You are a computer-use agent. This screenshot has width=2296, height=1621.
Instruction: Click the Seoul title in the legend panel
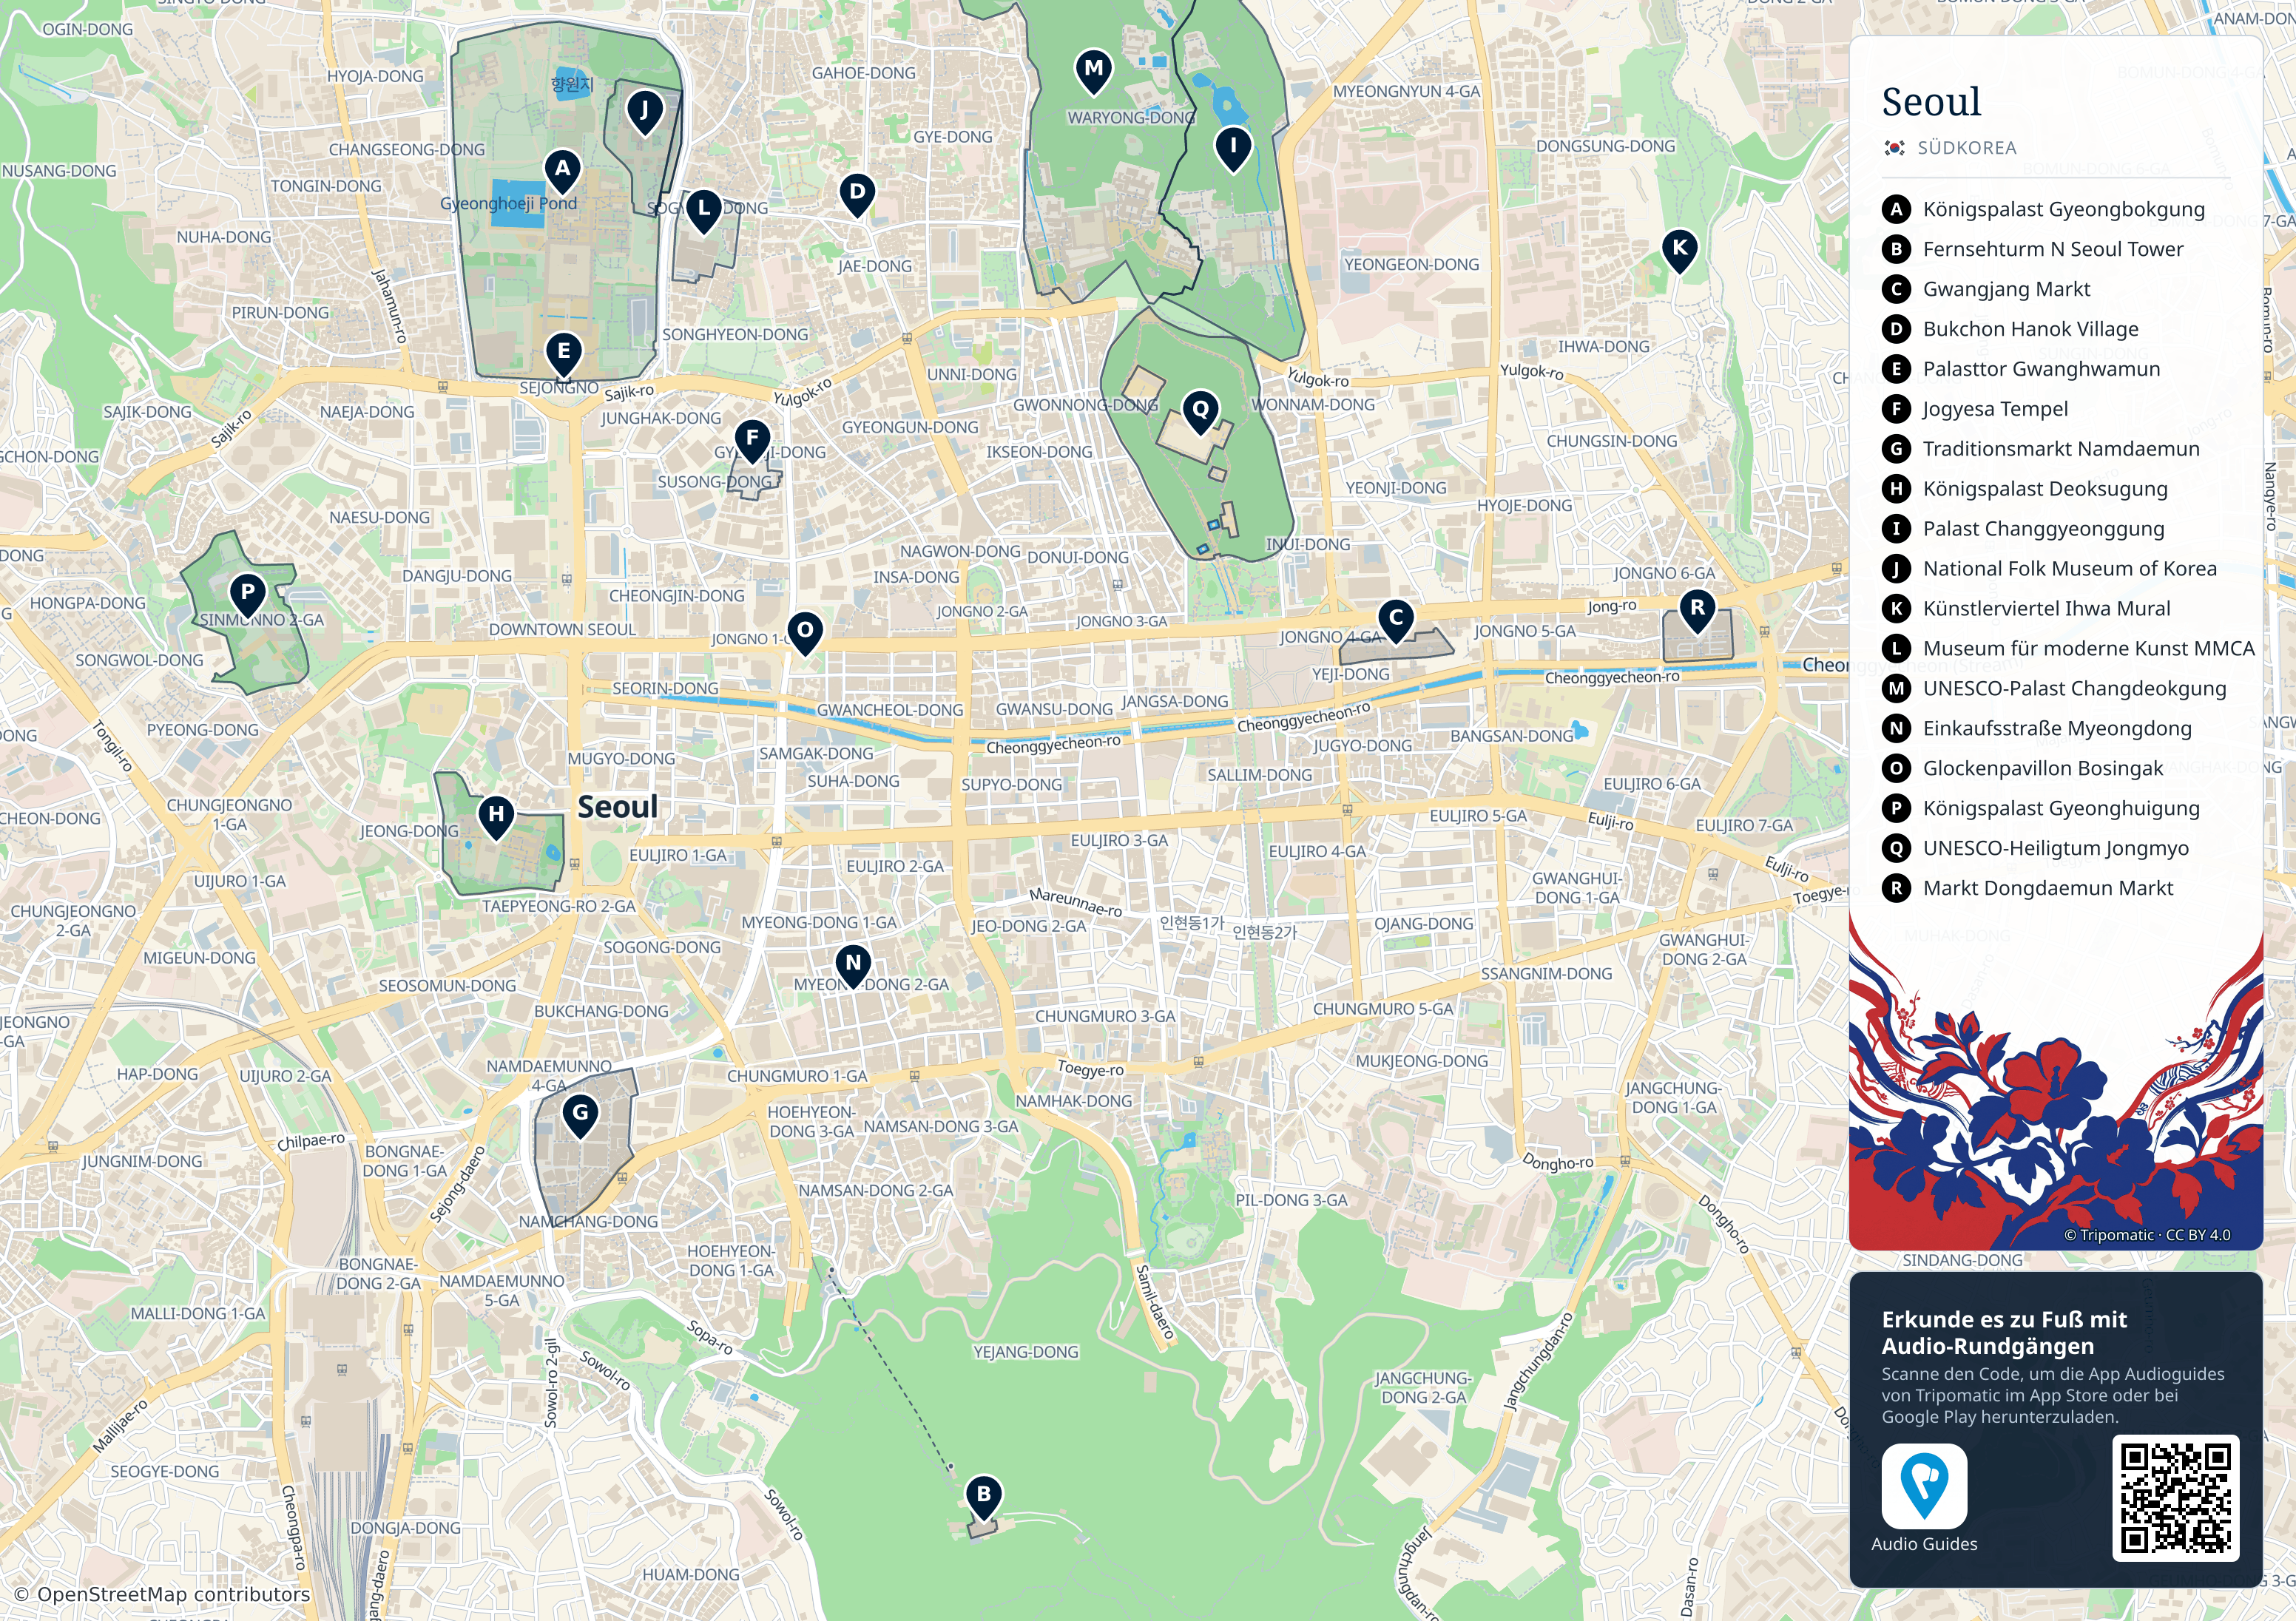pyautogui.click(x=1931, y=102)
